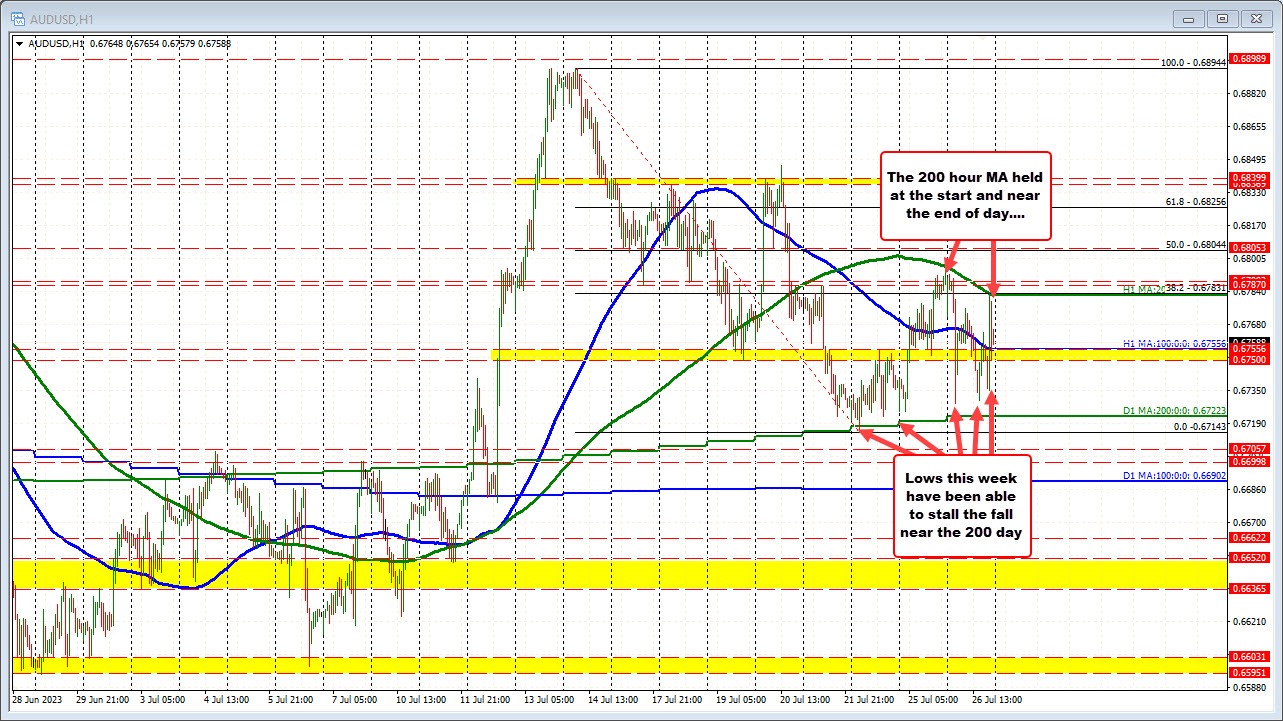
Task: Click the H1 MA:100:0:0: 0.67556 label
Action: click(1176, 343)
